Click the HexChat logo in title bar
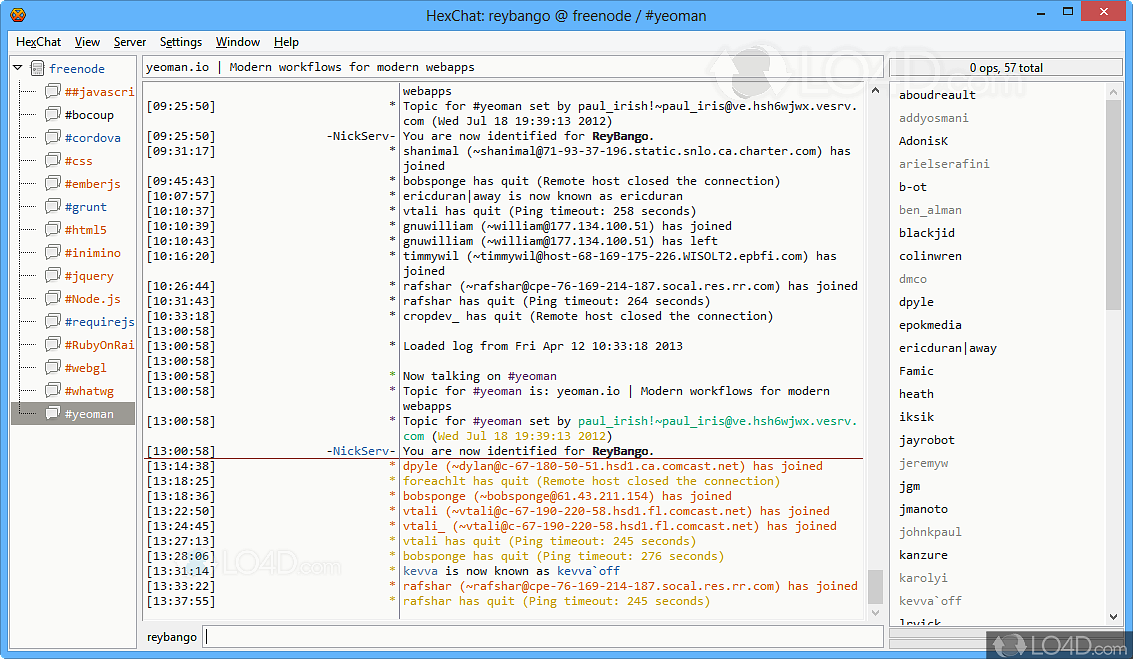 17,14
